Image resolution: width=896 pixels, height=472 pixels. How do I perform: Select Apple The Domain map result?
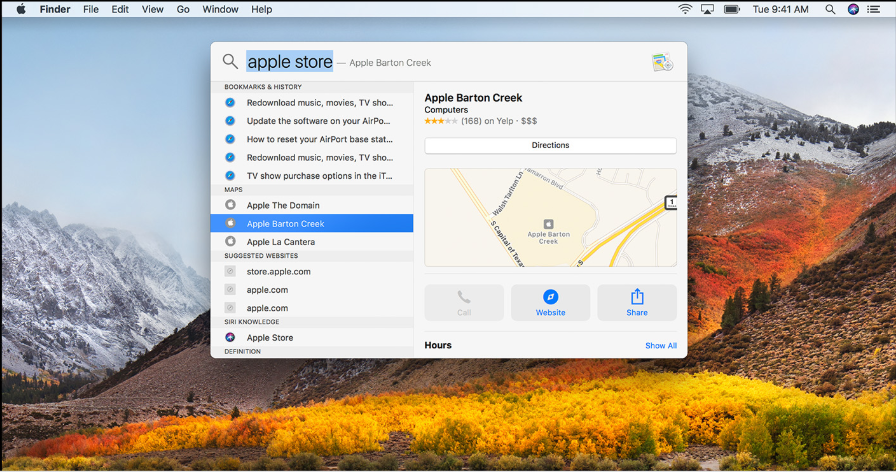[312, 205]
